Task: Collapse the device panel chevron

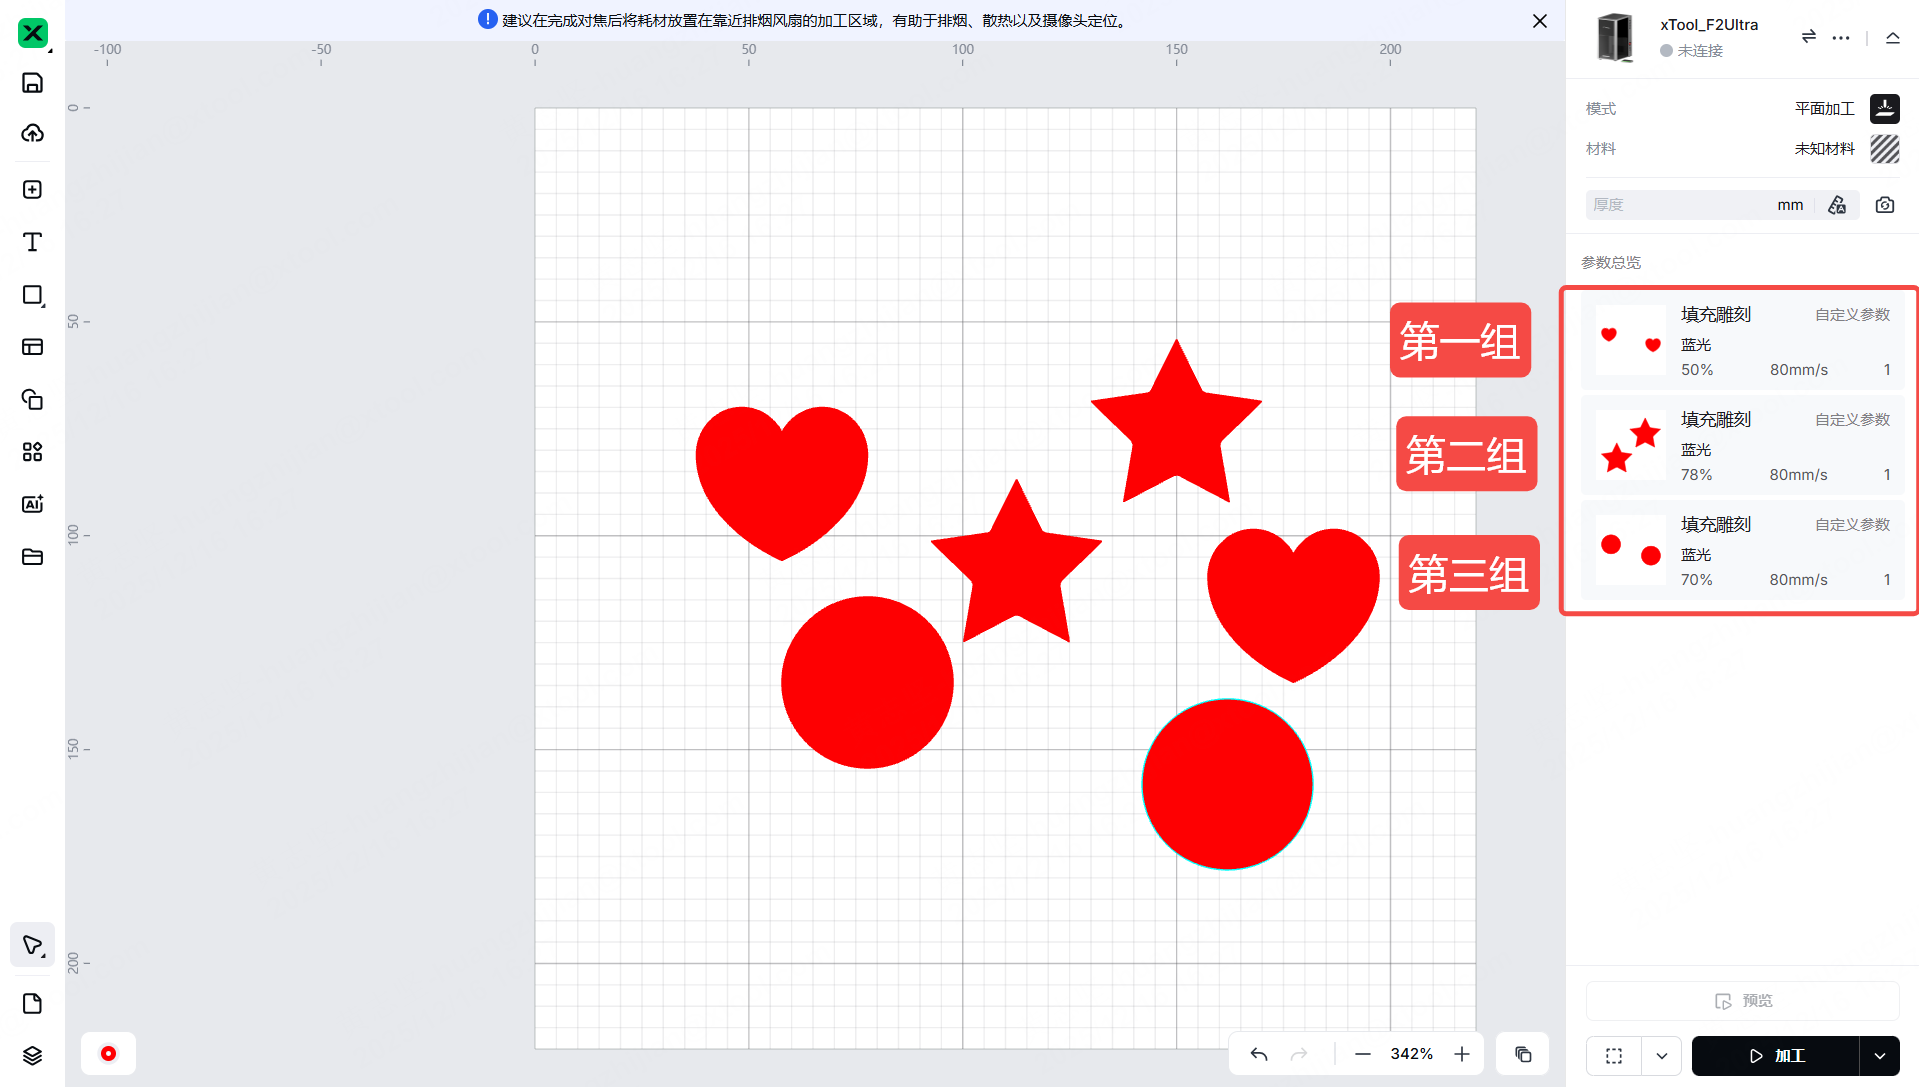Action: pos(1892,37)
